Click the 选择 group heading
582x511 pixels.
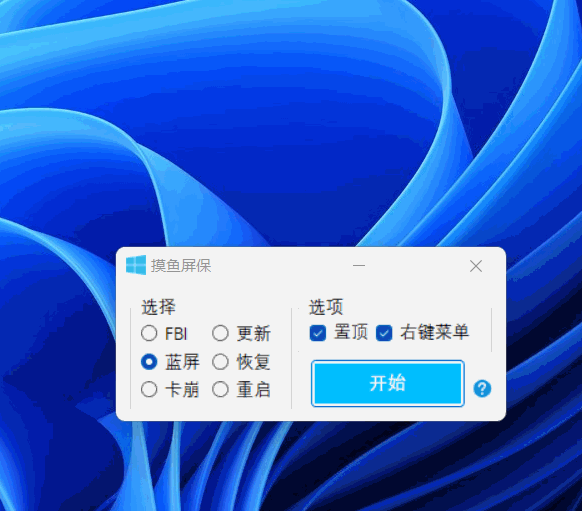pos(158,307)
